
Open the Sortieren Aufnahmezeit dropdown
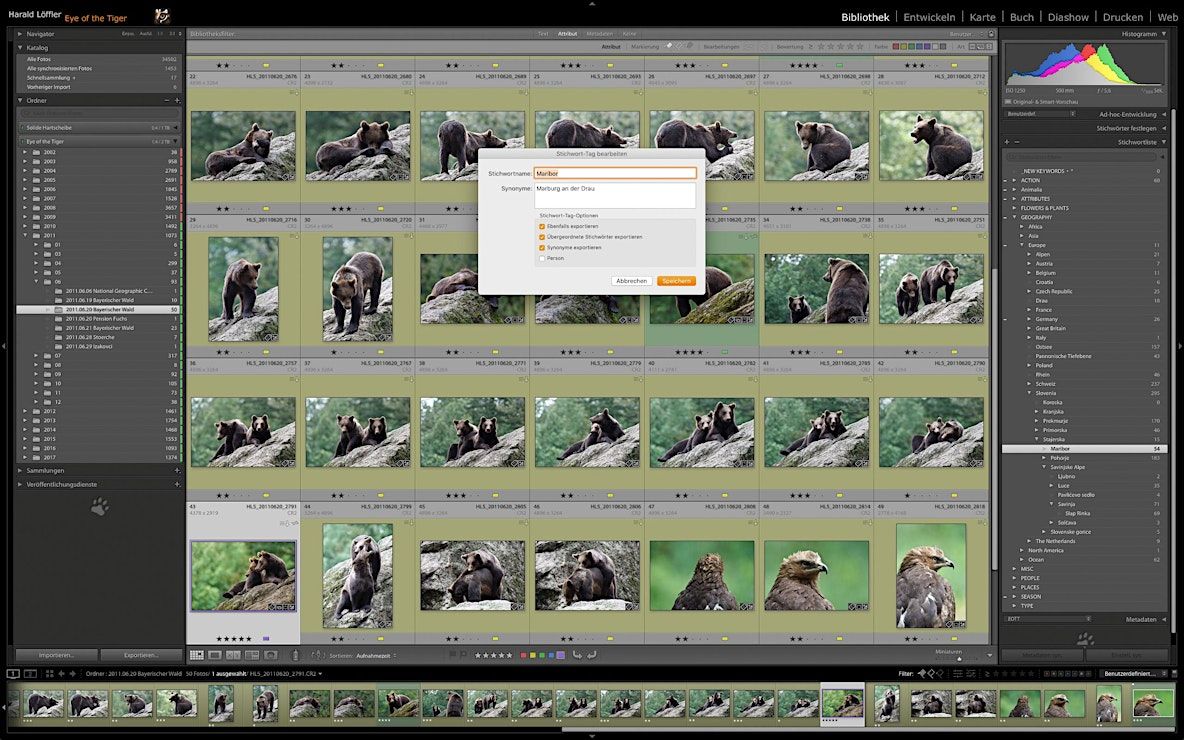(x=375, y=655)
